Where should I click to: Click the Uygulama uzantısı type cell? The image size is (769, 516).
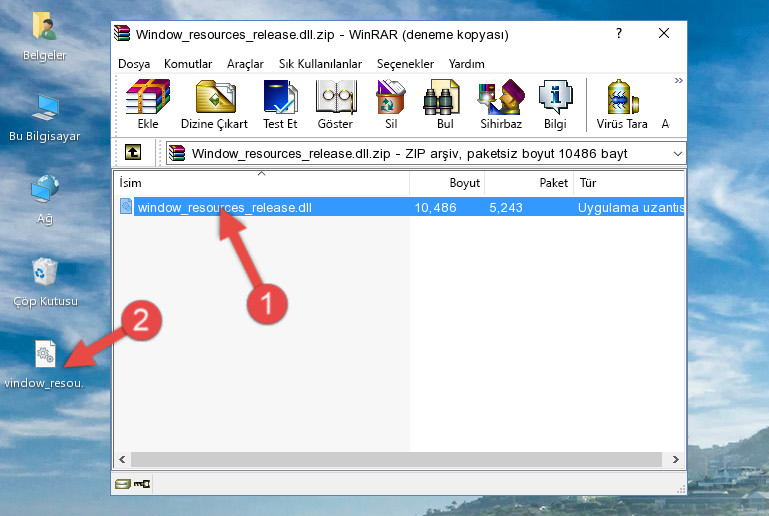point(630,207)
